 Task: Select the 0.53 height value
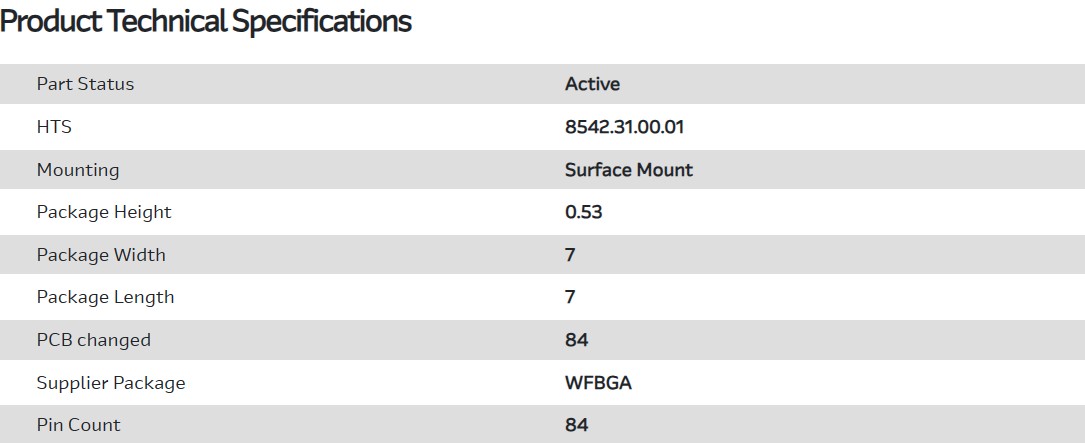(583, 212)
